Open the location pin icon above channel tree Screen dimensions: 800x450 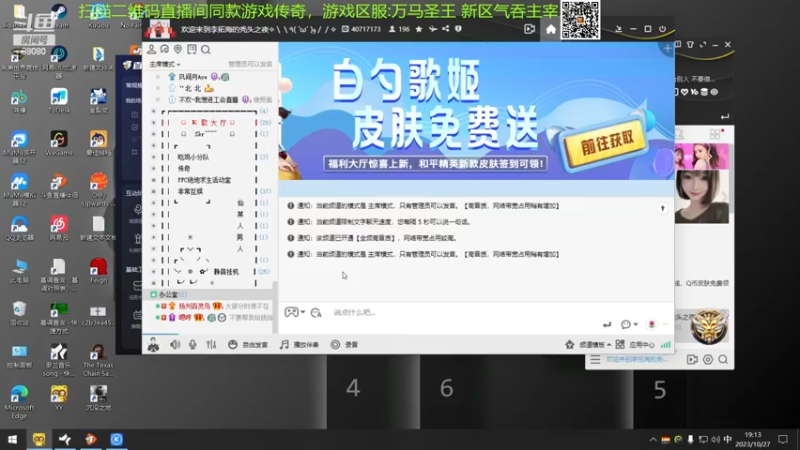(x=178, y=49)
